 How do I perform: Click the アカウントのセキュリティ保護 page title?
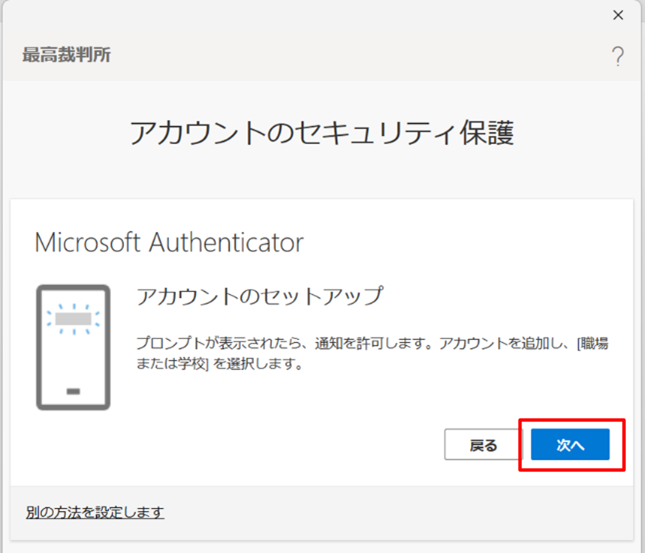click(322, 133)
